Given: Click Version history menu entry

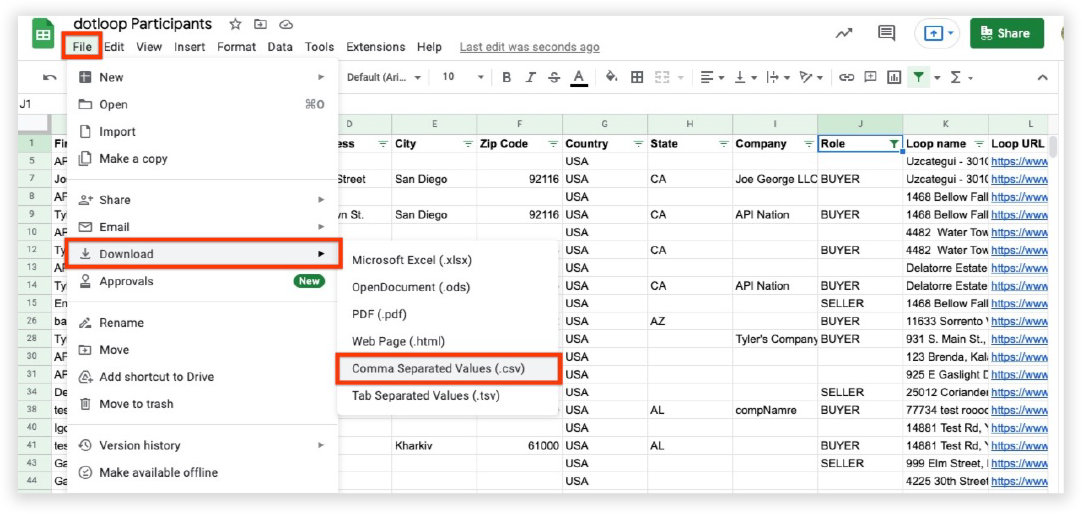Looking at the screenshot, I should 203,446.
